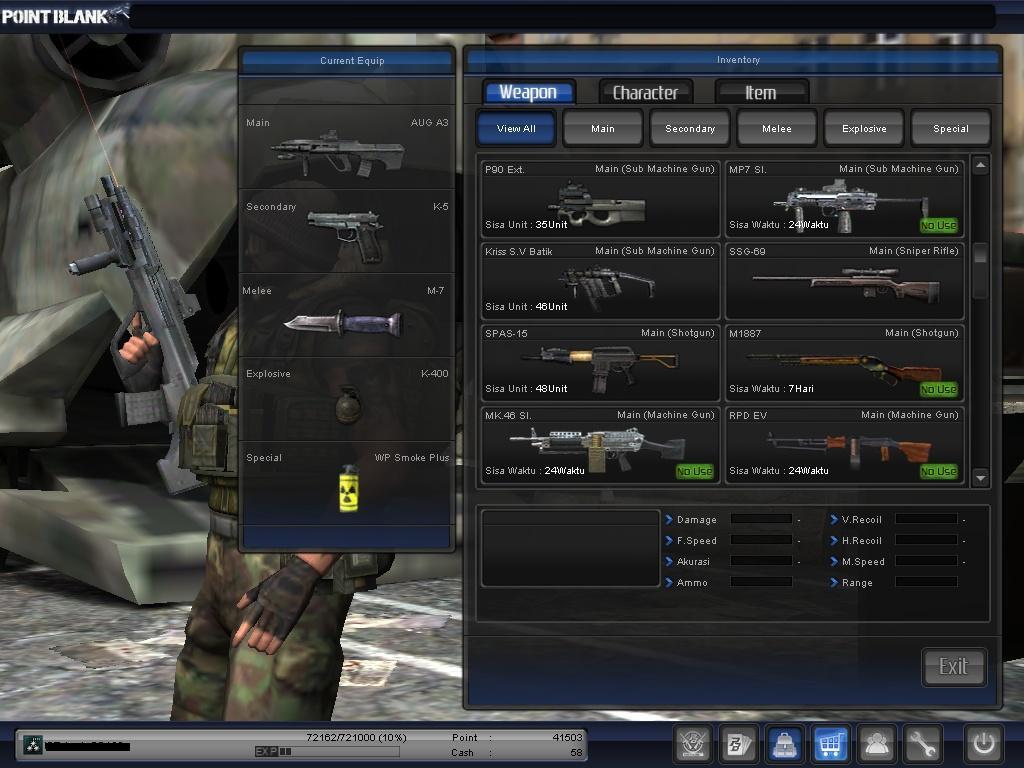Click the Ammo stat label arrow

click(669, 583)
